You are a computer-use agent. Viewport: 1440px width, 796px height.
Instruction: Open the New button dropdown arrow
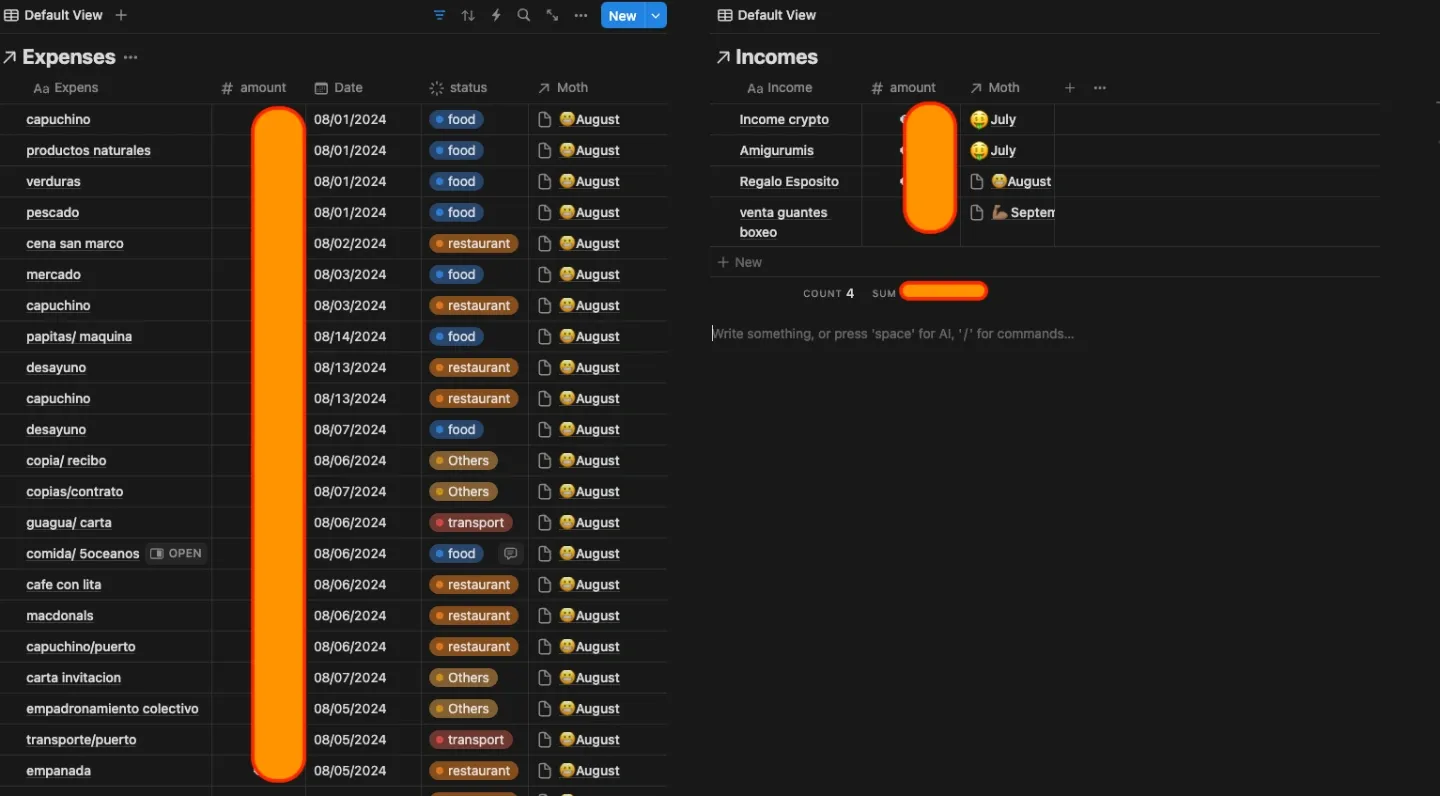(x=656, y=16)
